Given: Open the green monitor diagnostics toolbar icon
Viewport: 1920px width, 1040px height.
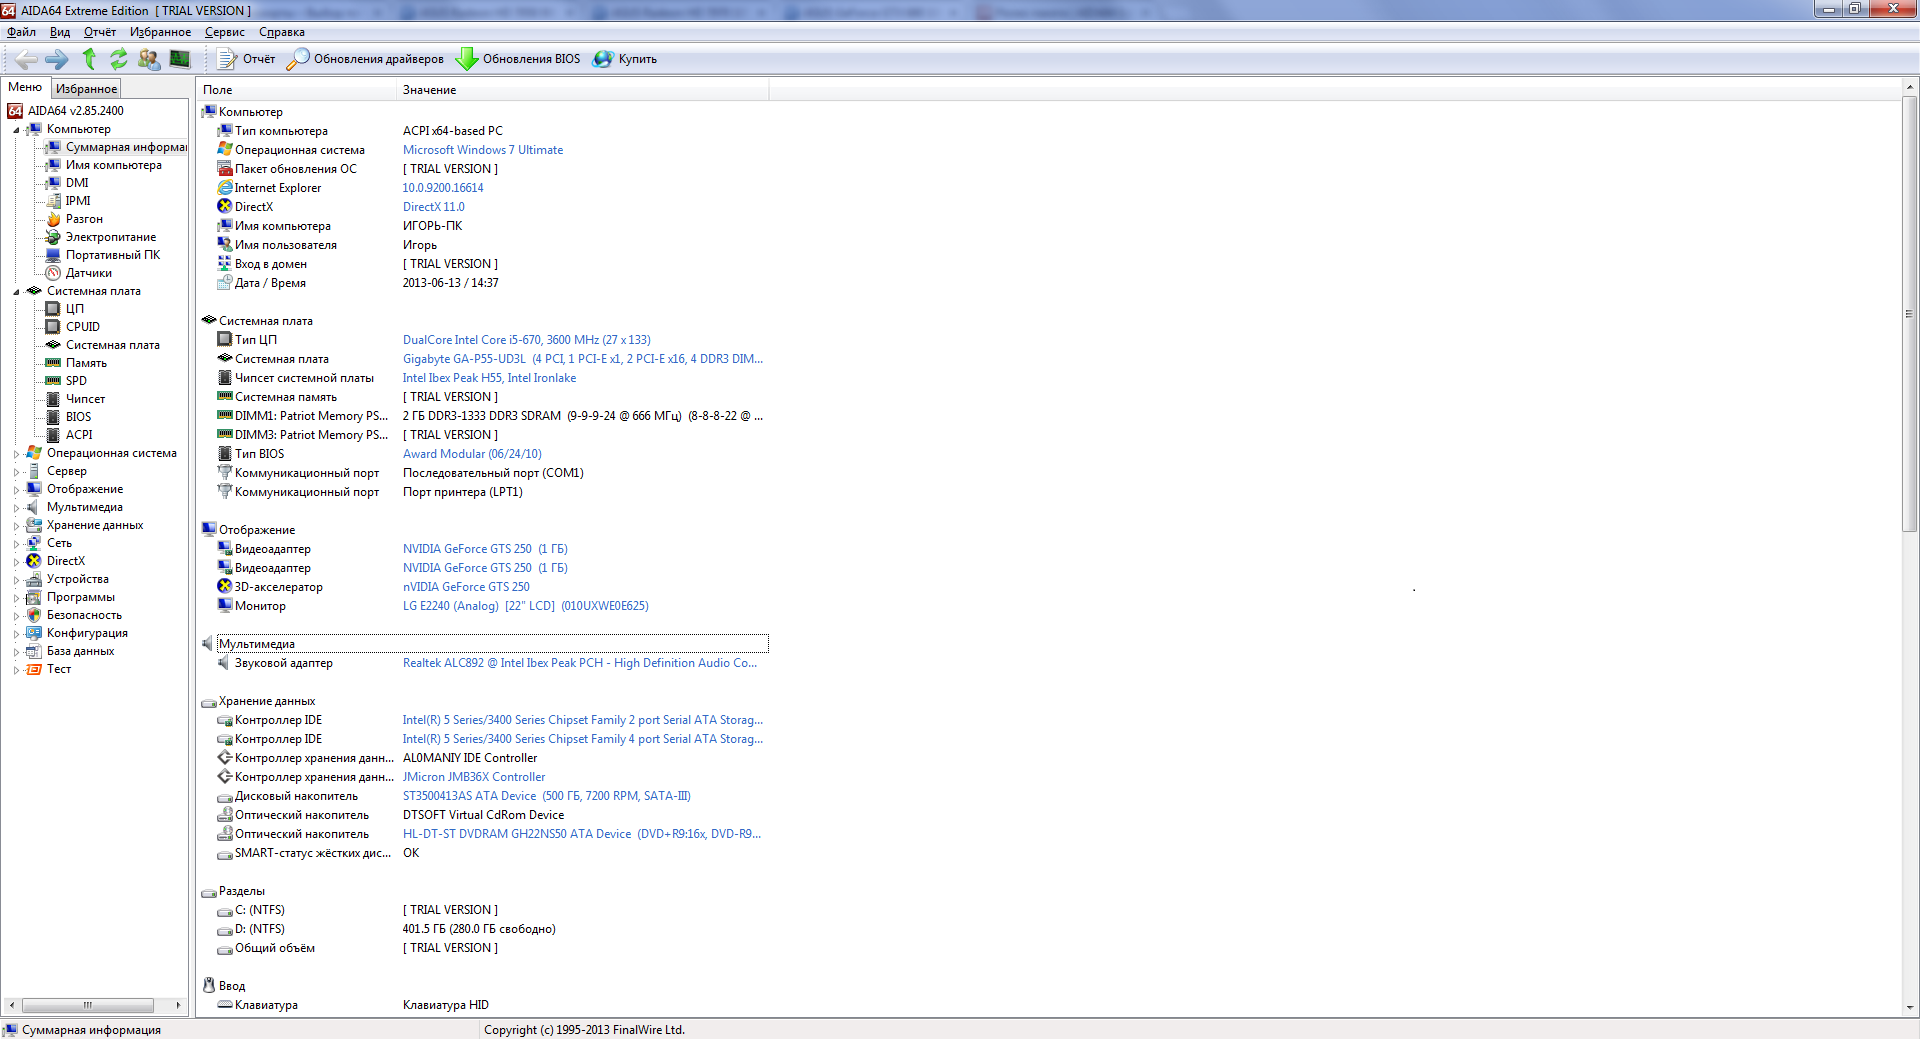Looking at the screenshot, I should coord(180,59).
